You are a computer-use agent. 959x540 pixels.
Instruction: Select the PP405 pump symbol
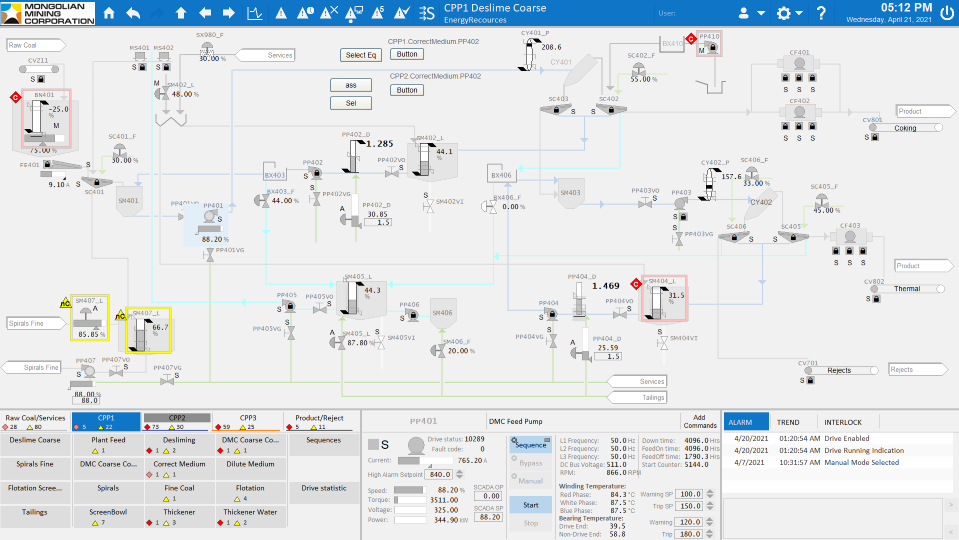[290, 305]
